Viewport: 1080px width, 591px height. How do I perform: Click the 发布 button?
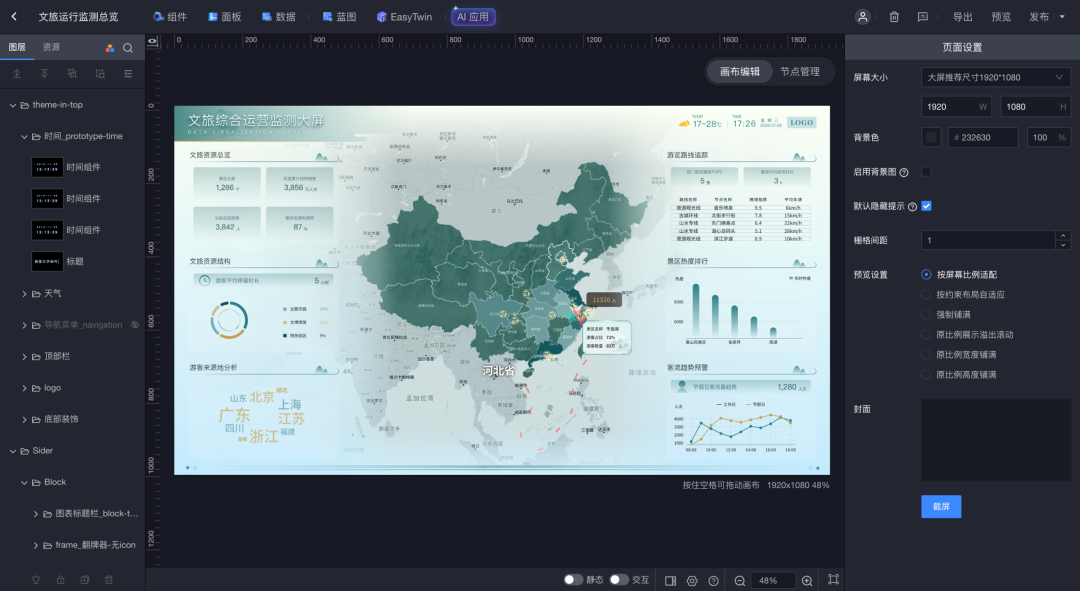(1039, 17)
